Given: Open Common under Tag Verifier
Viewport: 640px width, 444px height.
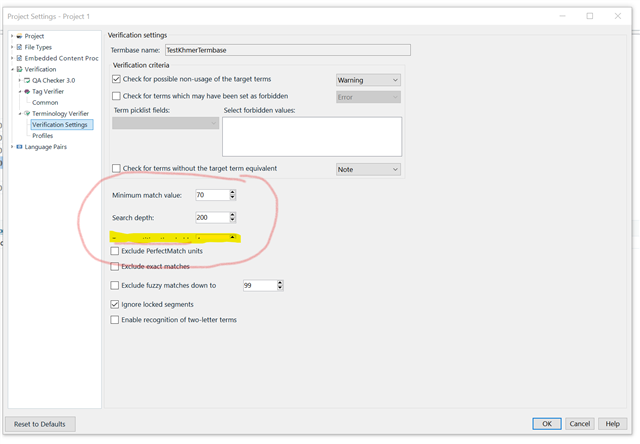Looking at the screenshot, I should [x=45, y=102].
